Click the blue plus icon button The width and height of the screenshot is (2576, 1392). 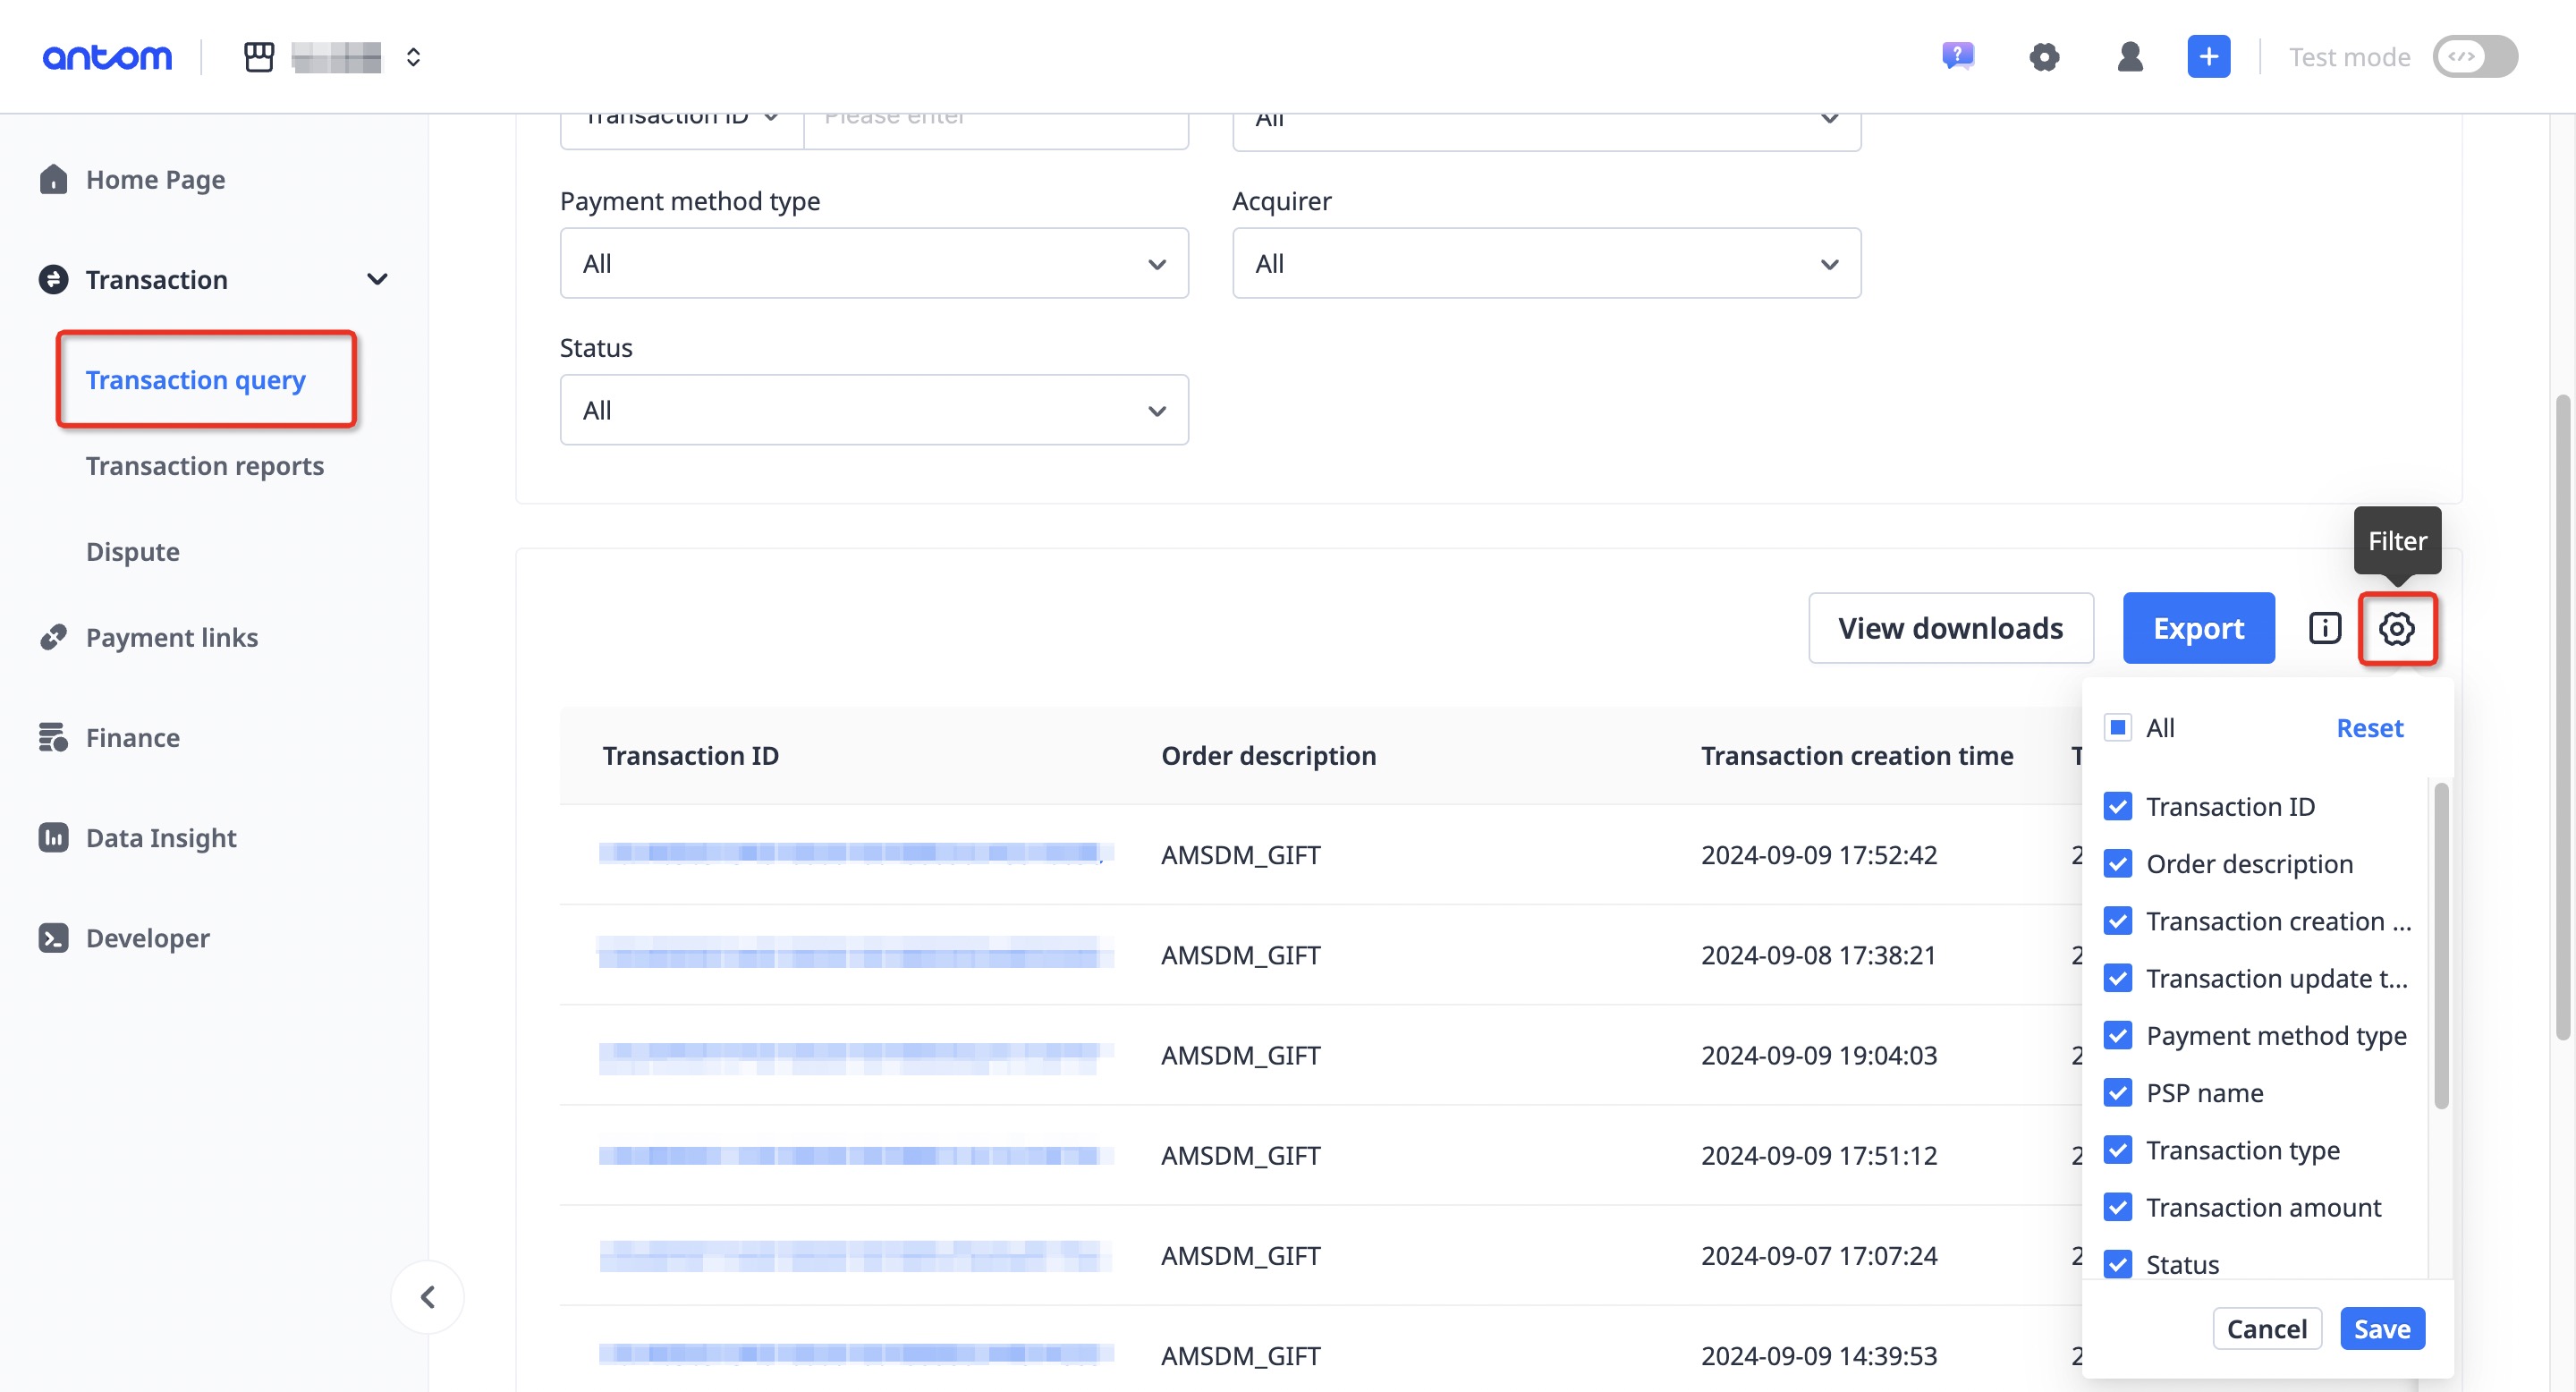(2208, 57)
